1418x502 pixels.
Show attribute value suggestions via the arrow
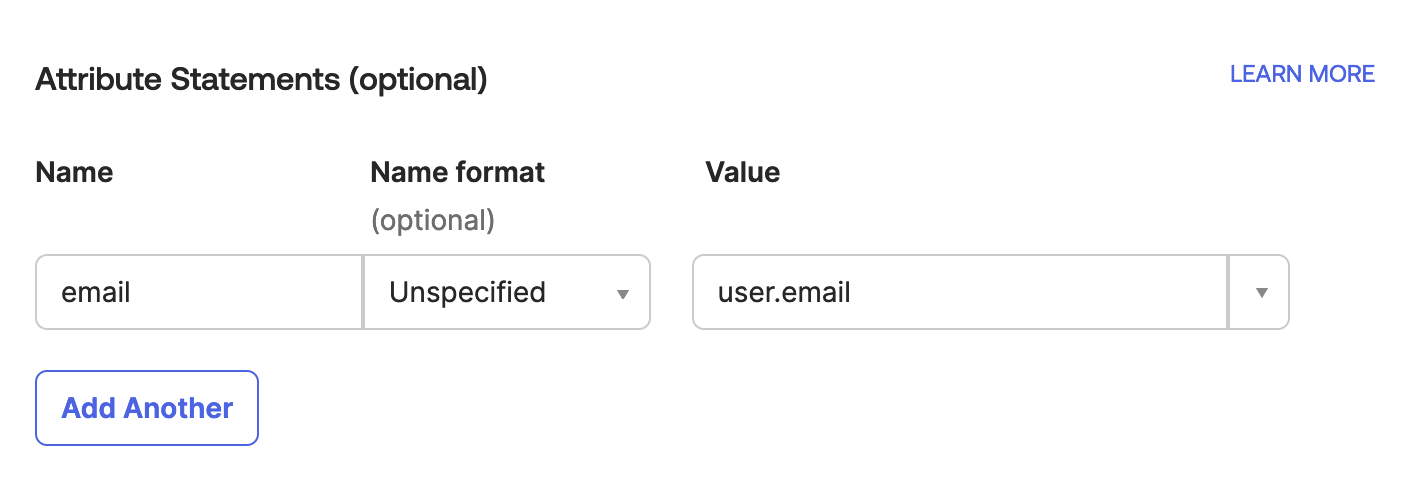tap(1261, 293)
